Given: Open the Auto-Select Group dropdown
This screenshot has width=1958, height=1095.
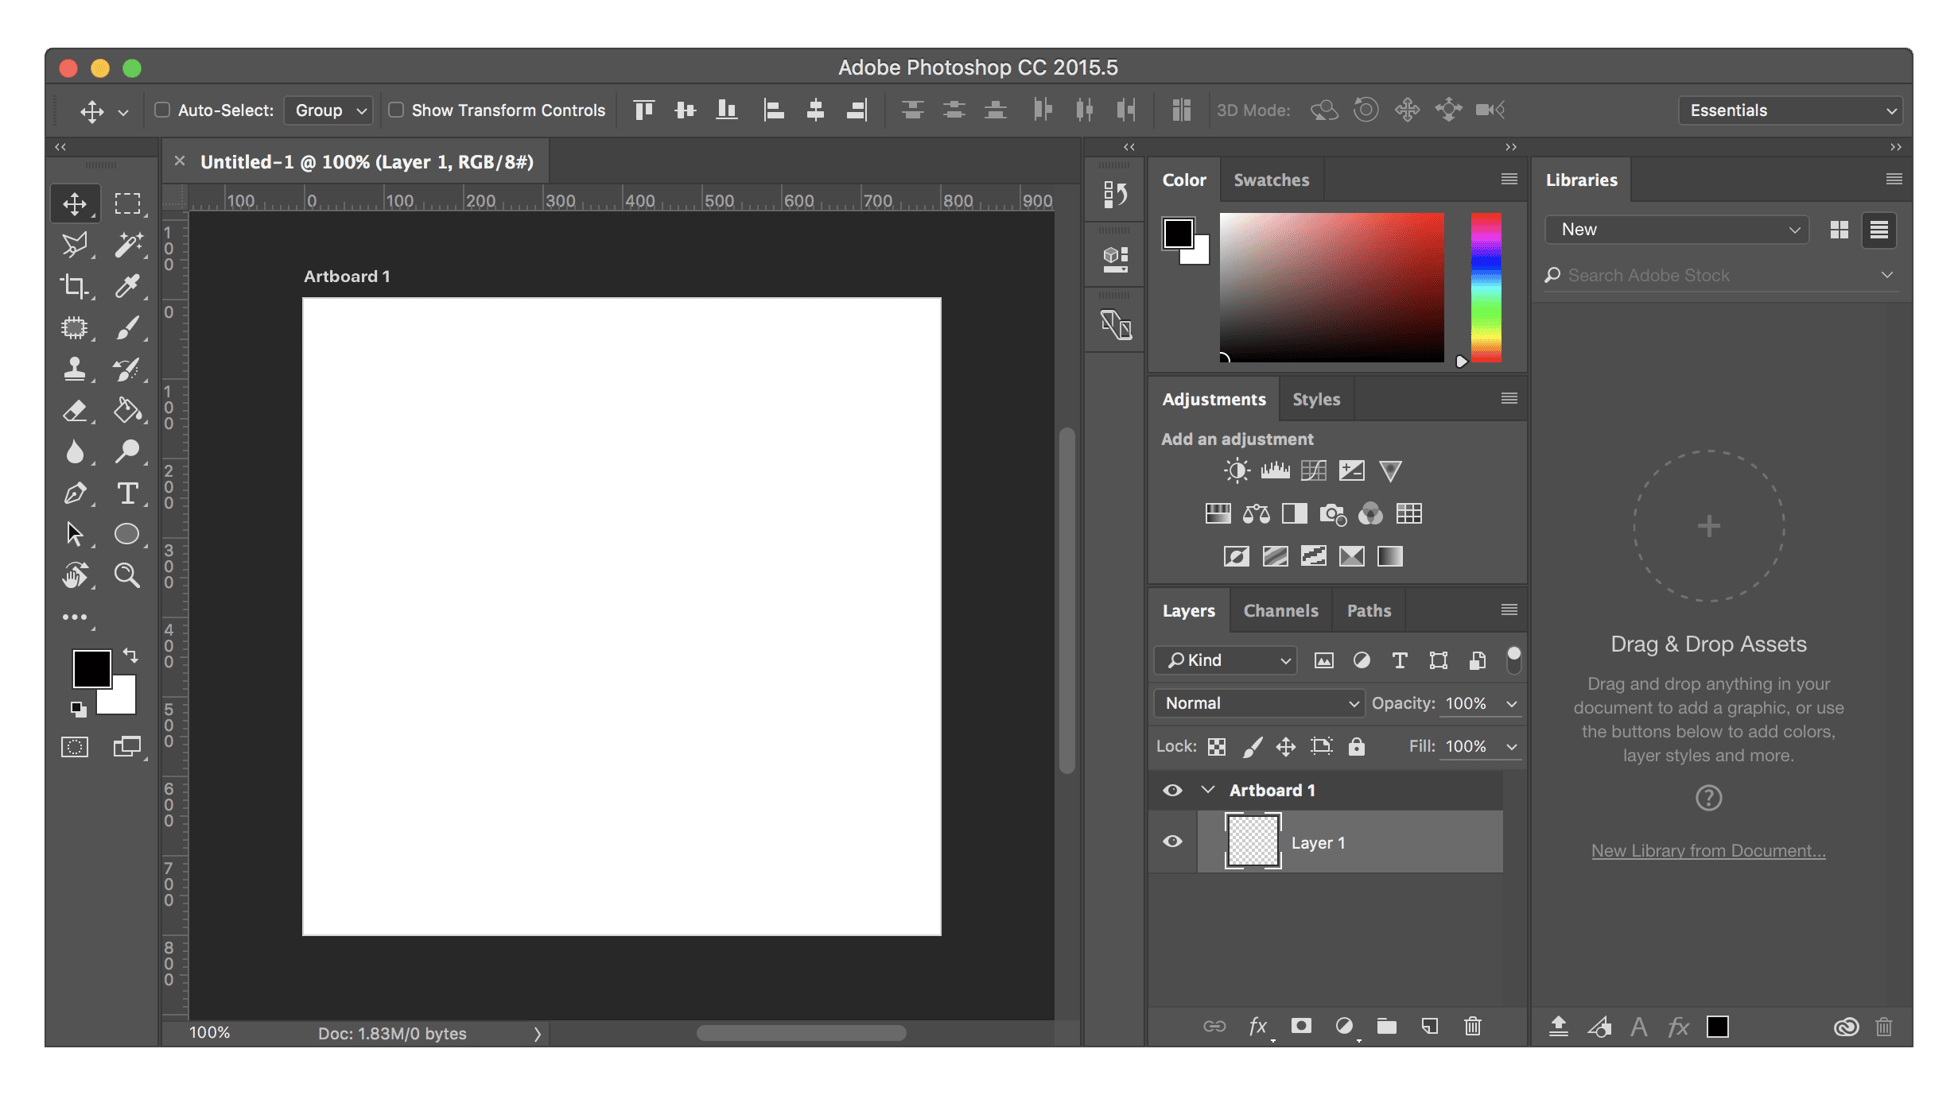Looking at the screenshot, I should pyautogui.click(x=328, y=110).
